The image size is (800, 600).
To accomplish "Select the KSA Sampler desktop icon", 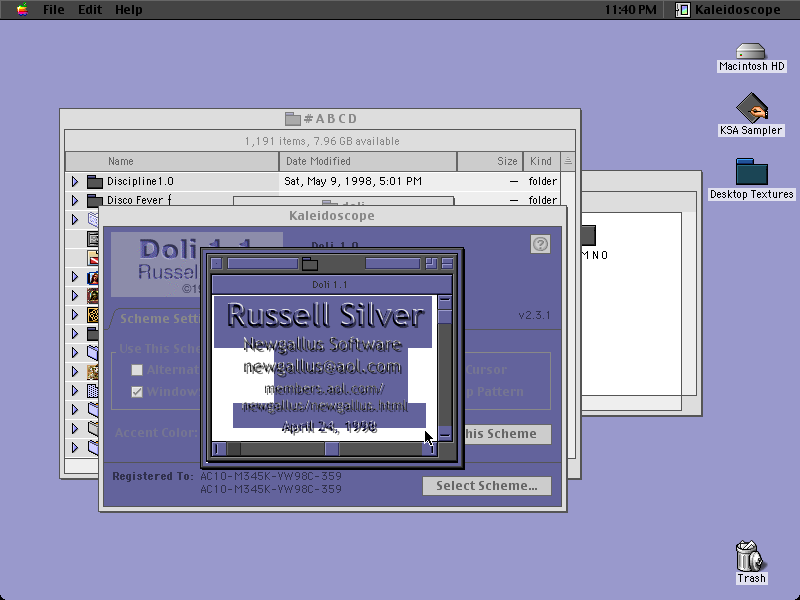I will (752, 107).
